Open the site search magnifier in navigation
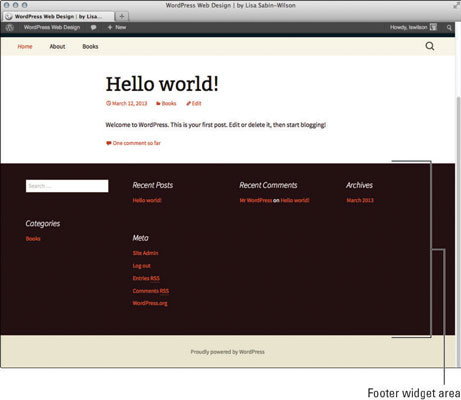This screenshot has width=461, height=400. click(430, 46)
